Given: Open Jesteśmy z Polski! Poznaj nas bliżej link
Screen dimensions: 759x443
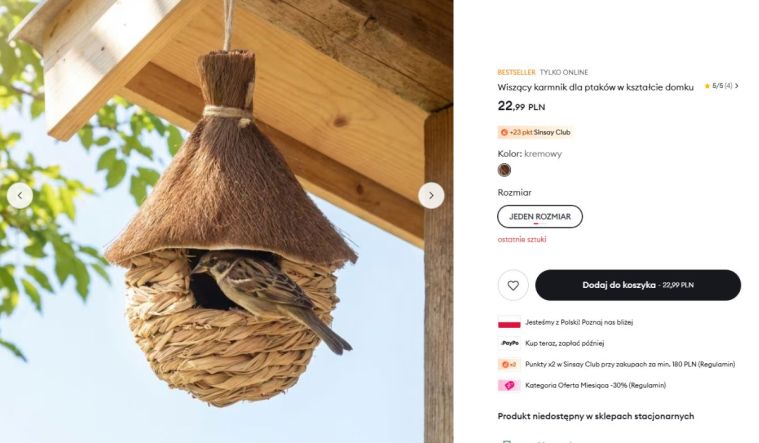Looking at the screenshot, I should click(x=579, y=322).
